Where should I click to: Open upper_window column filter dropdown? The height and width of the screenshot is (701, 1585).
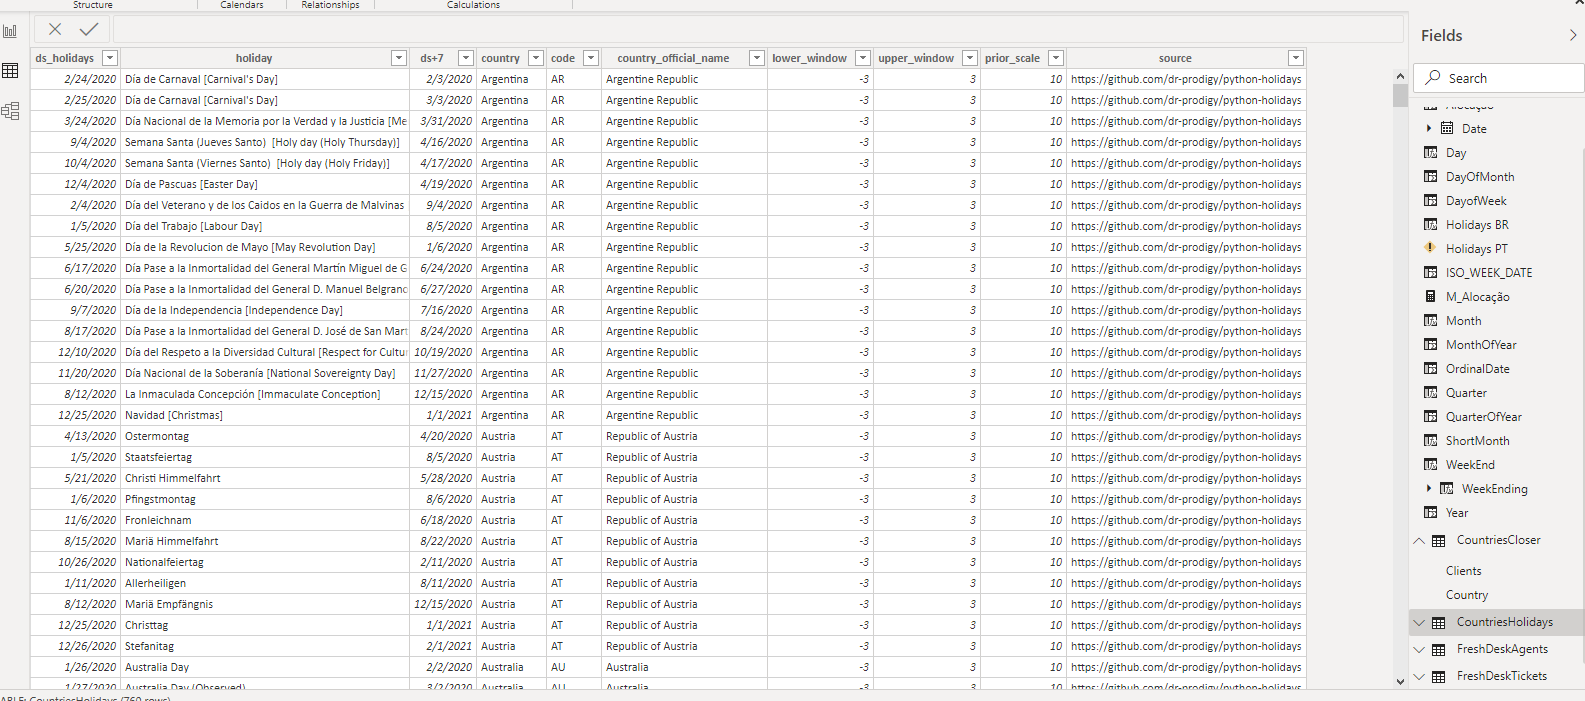pos(970,58)
